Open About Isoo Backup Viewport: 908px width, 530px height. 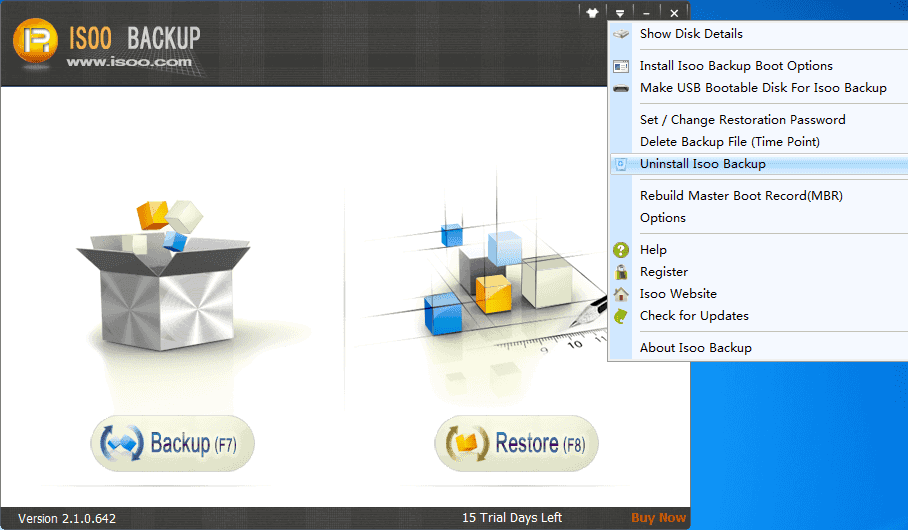coord(695,348)
